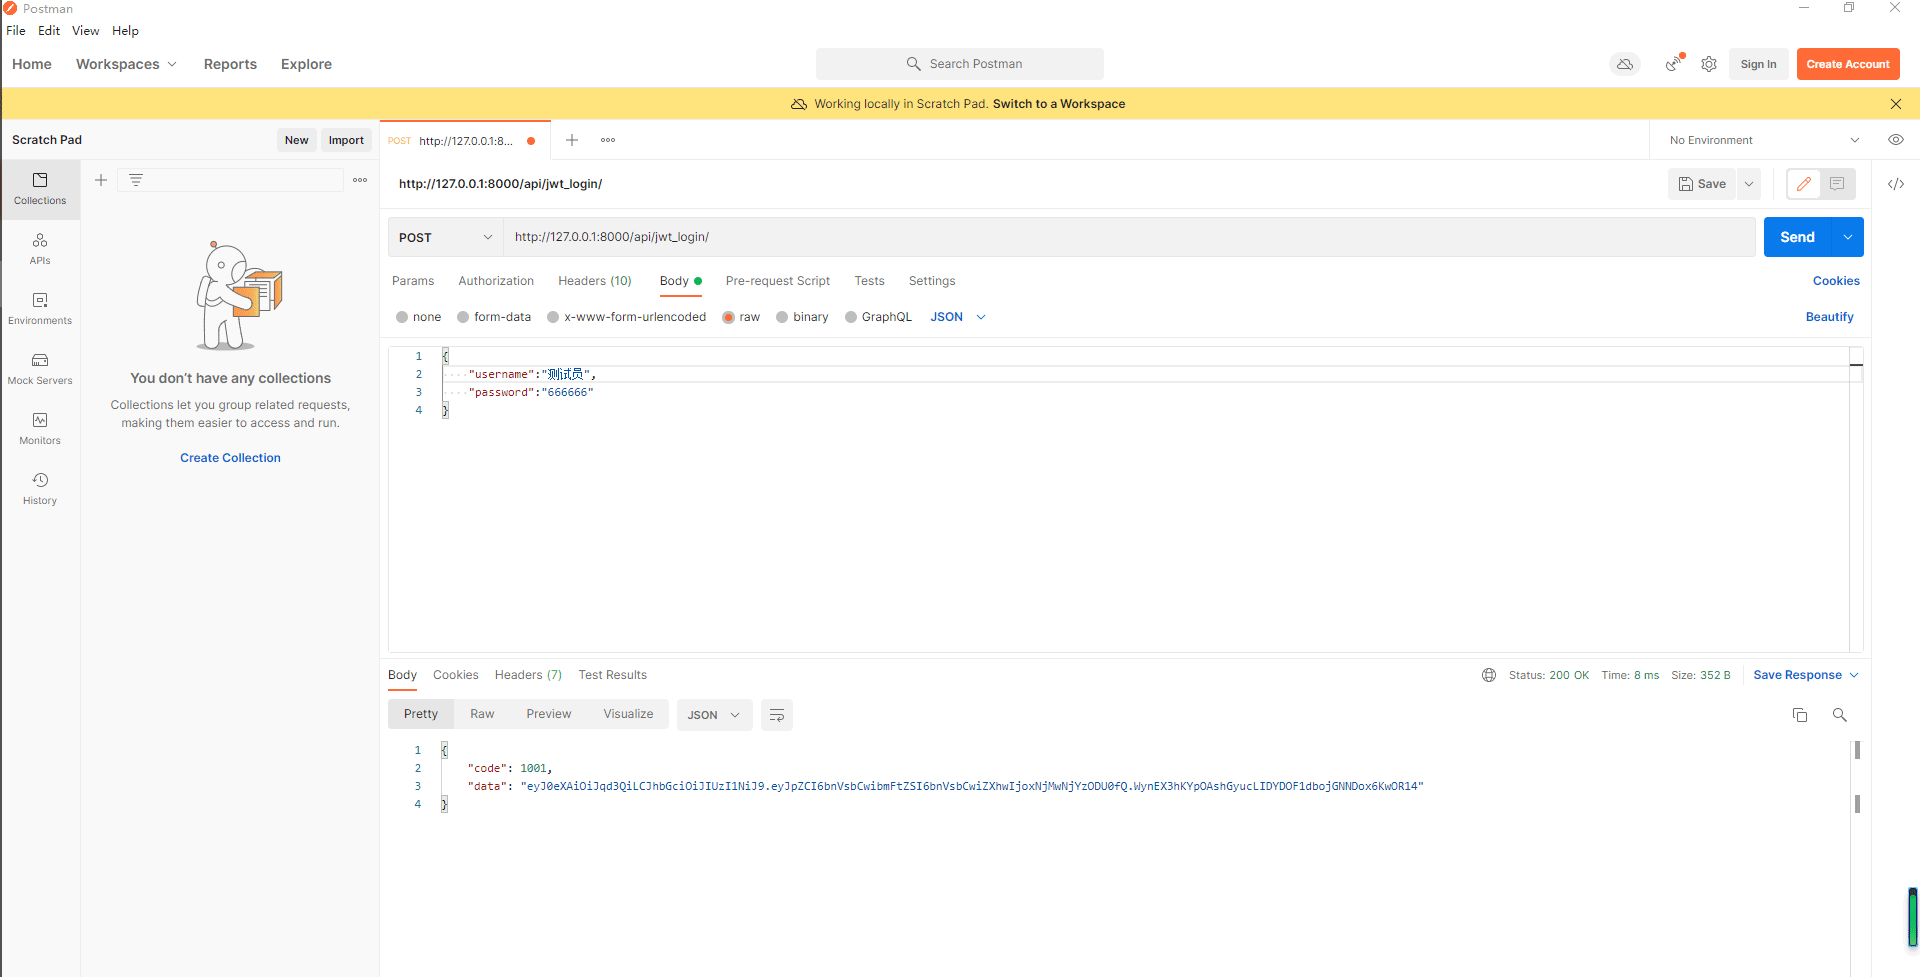Click the Create Account button
1920x977 pixels.
point(1848,64)
